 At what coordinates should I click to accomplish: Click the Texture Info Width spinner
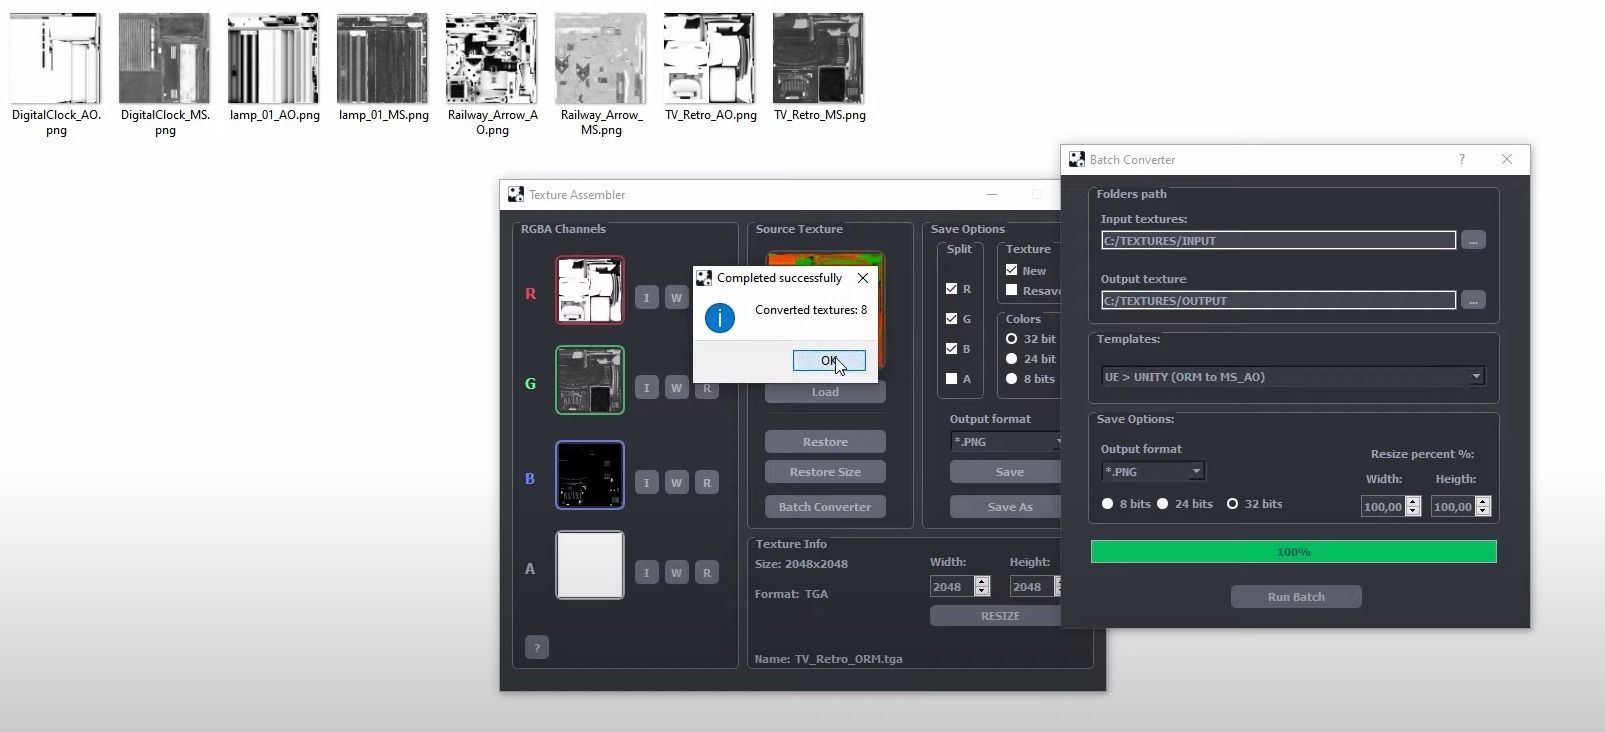click(981, 587)
